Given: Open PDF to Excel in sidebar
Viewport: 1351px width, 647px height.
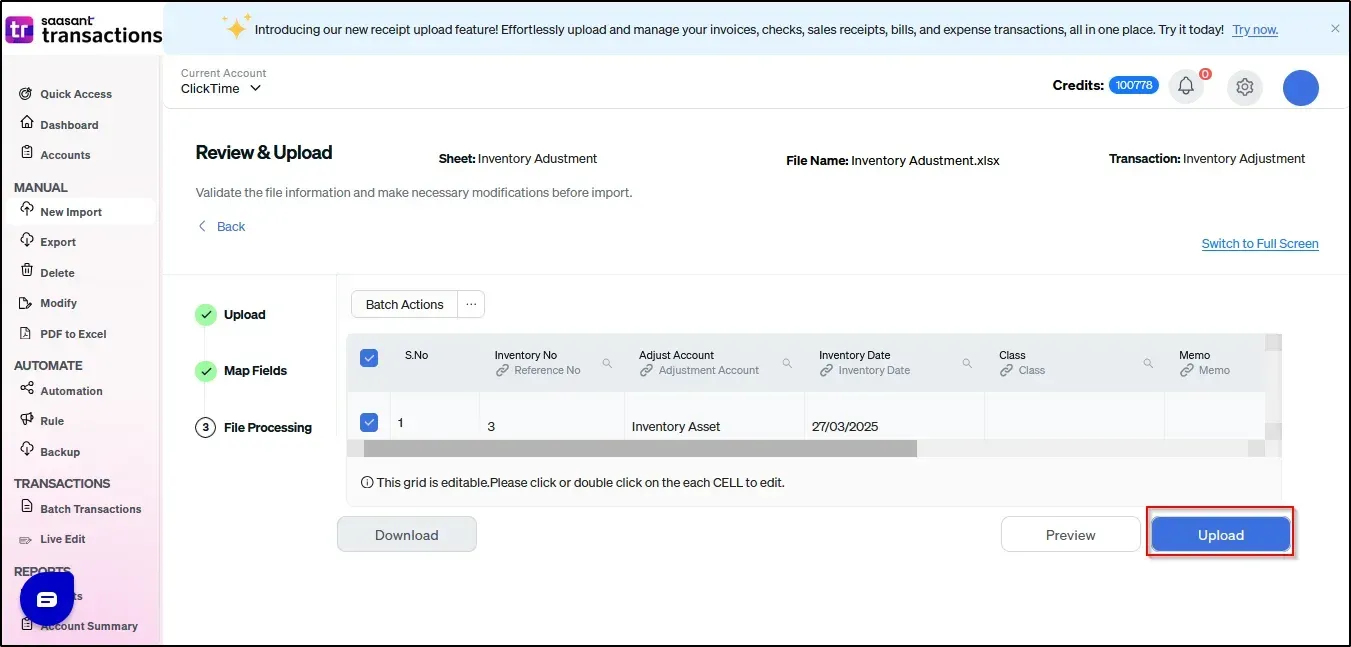Looking at the screenshot, I should click(72, 334).
